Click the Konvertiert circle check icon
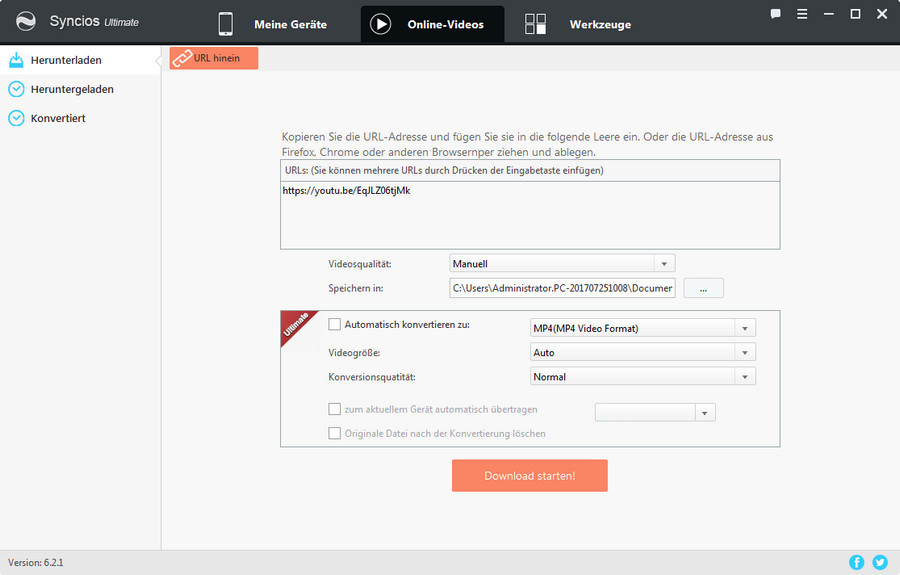Screen dimensions: 900x575 point(16,118)
